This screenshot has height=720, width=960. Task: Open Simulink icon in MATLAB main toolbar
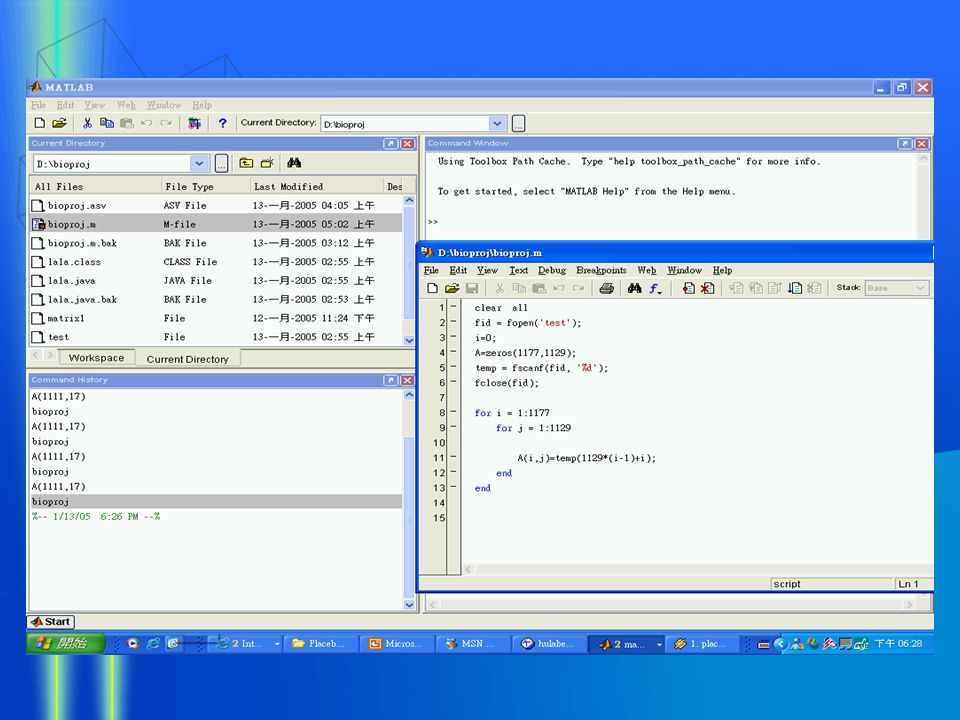(195, 123)
